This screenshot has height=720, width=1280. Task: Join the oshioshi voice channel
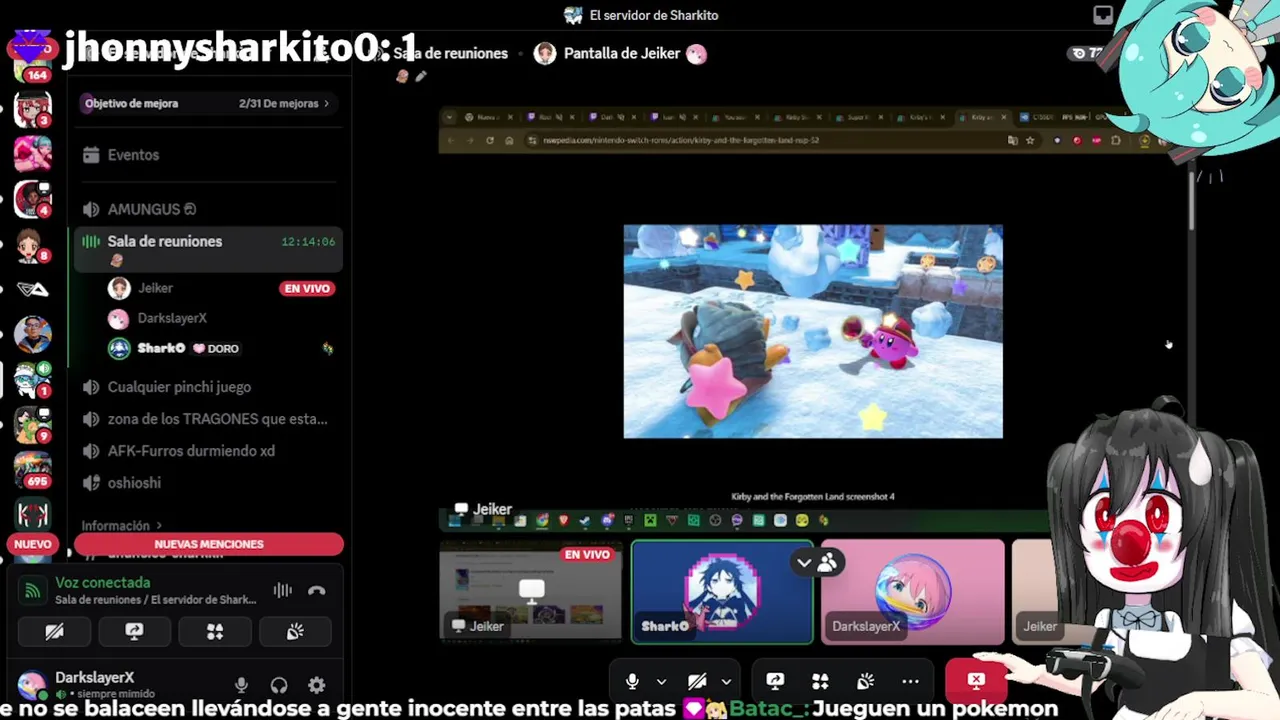(x=207, y=483)
